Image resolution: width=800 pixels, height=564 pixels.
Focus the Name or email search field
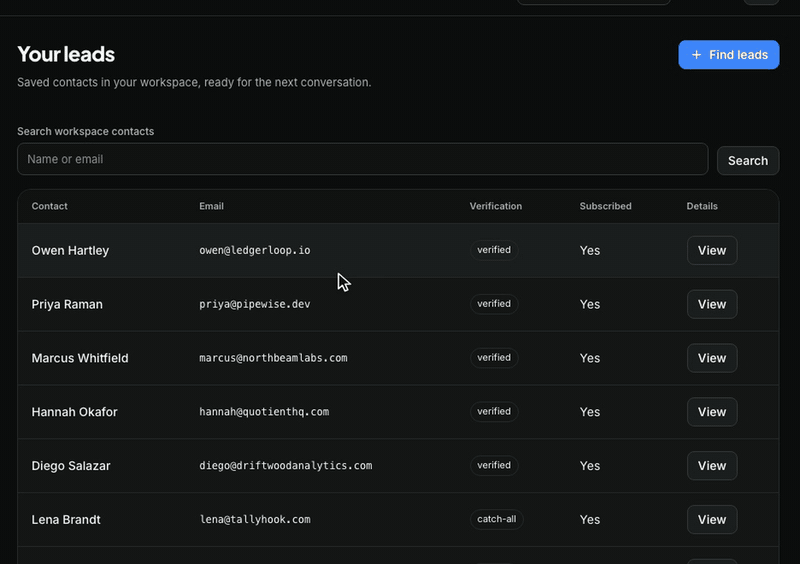(363, 159)
